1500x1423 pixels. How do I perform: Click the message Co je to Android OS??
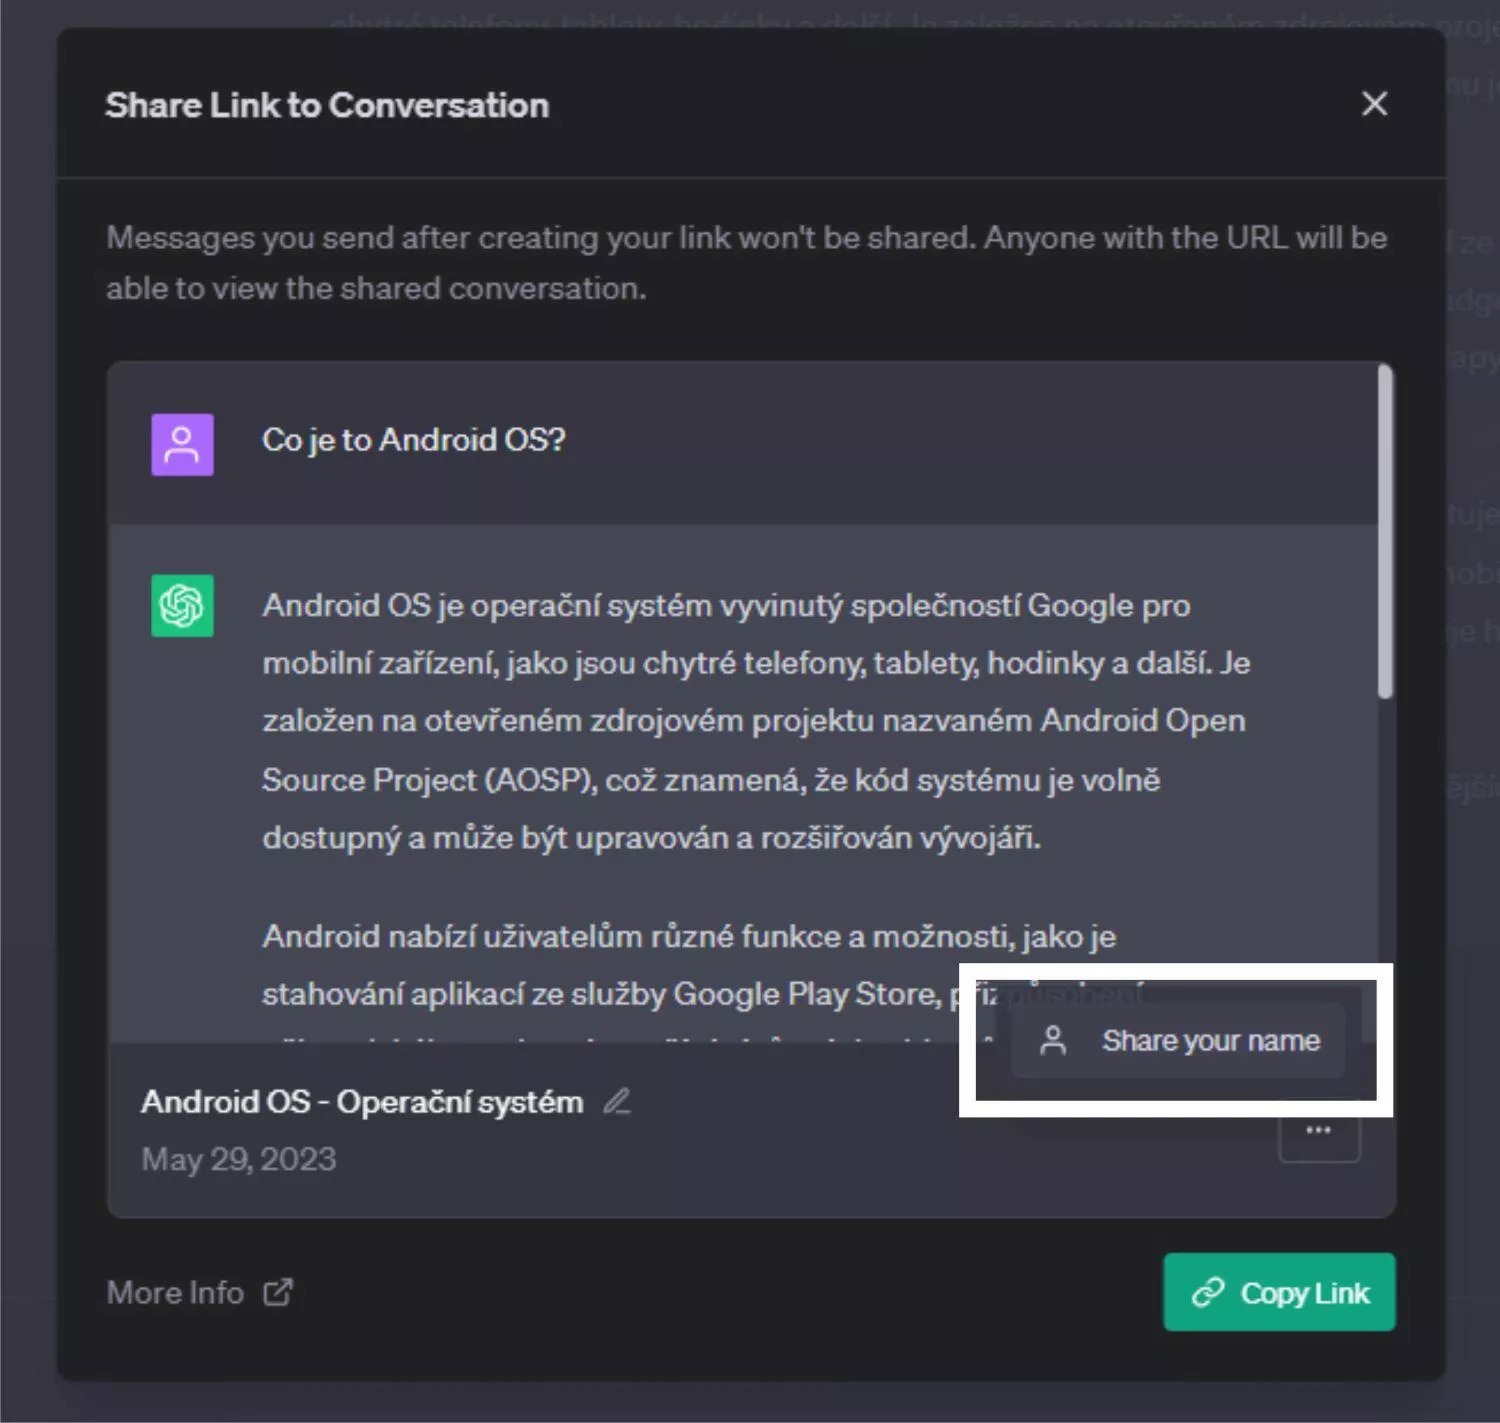pyautogui.click(x=414, y=440)
